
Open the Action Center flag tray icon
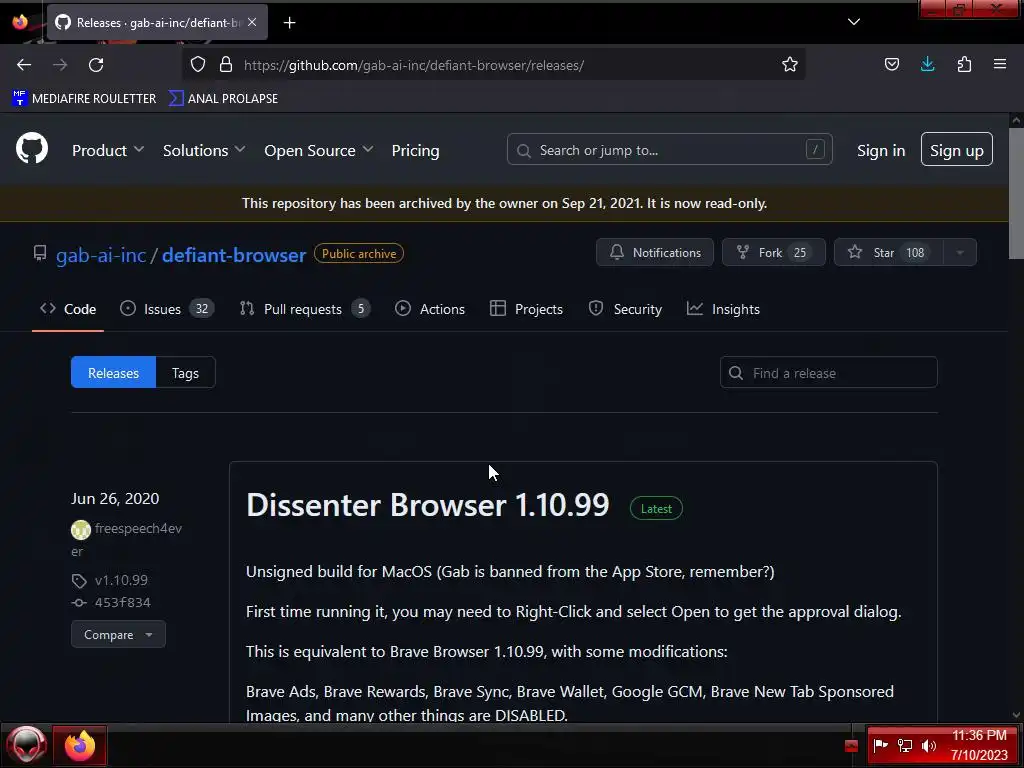pyautogui.click(x=880, y=745)
